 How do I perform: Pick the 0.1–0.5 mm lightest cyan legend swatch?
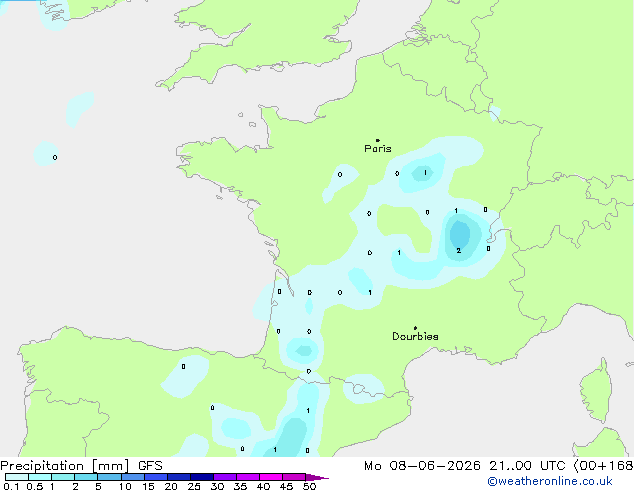tap(17, 477)
